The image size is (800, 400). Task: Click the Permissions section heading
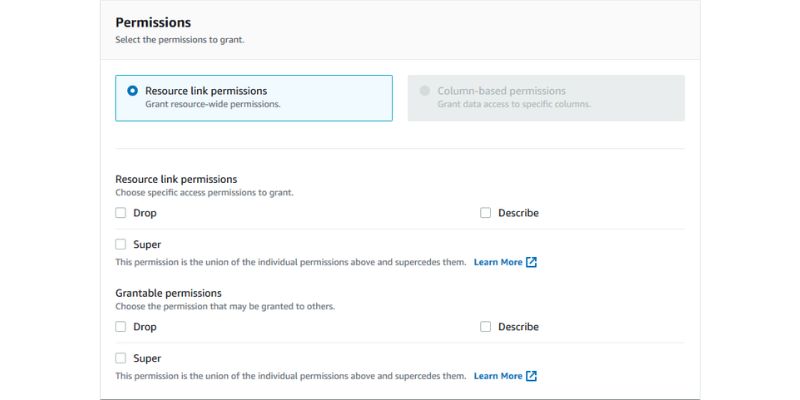[x=153, y=22]
